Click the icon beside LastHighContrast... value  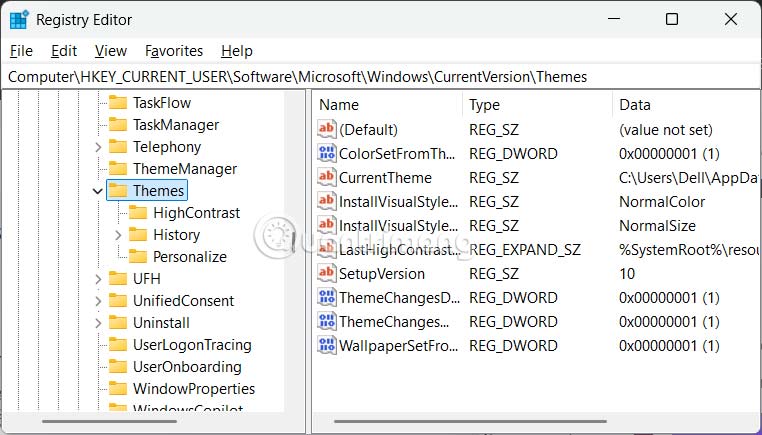coord(327,249)
